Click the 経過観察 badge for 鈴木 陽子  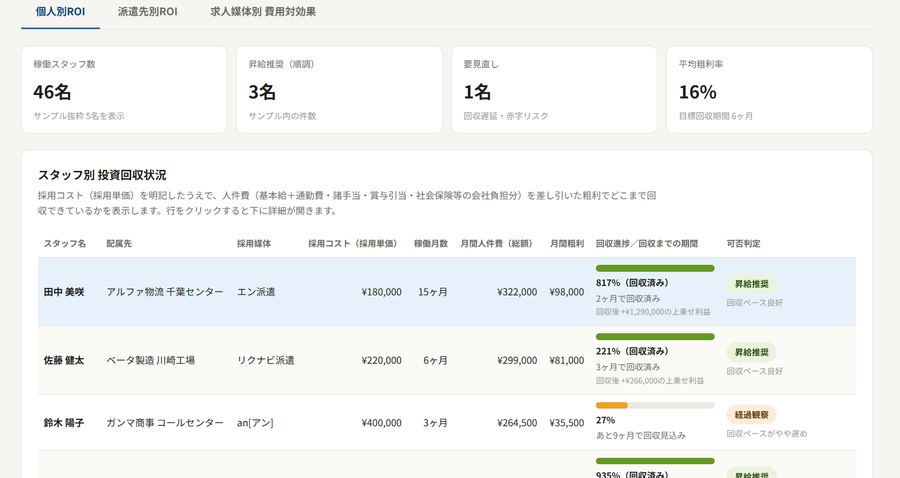coord(751,414)
